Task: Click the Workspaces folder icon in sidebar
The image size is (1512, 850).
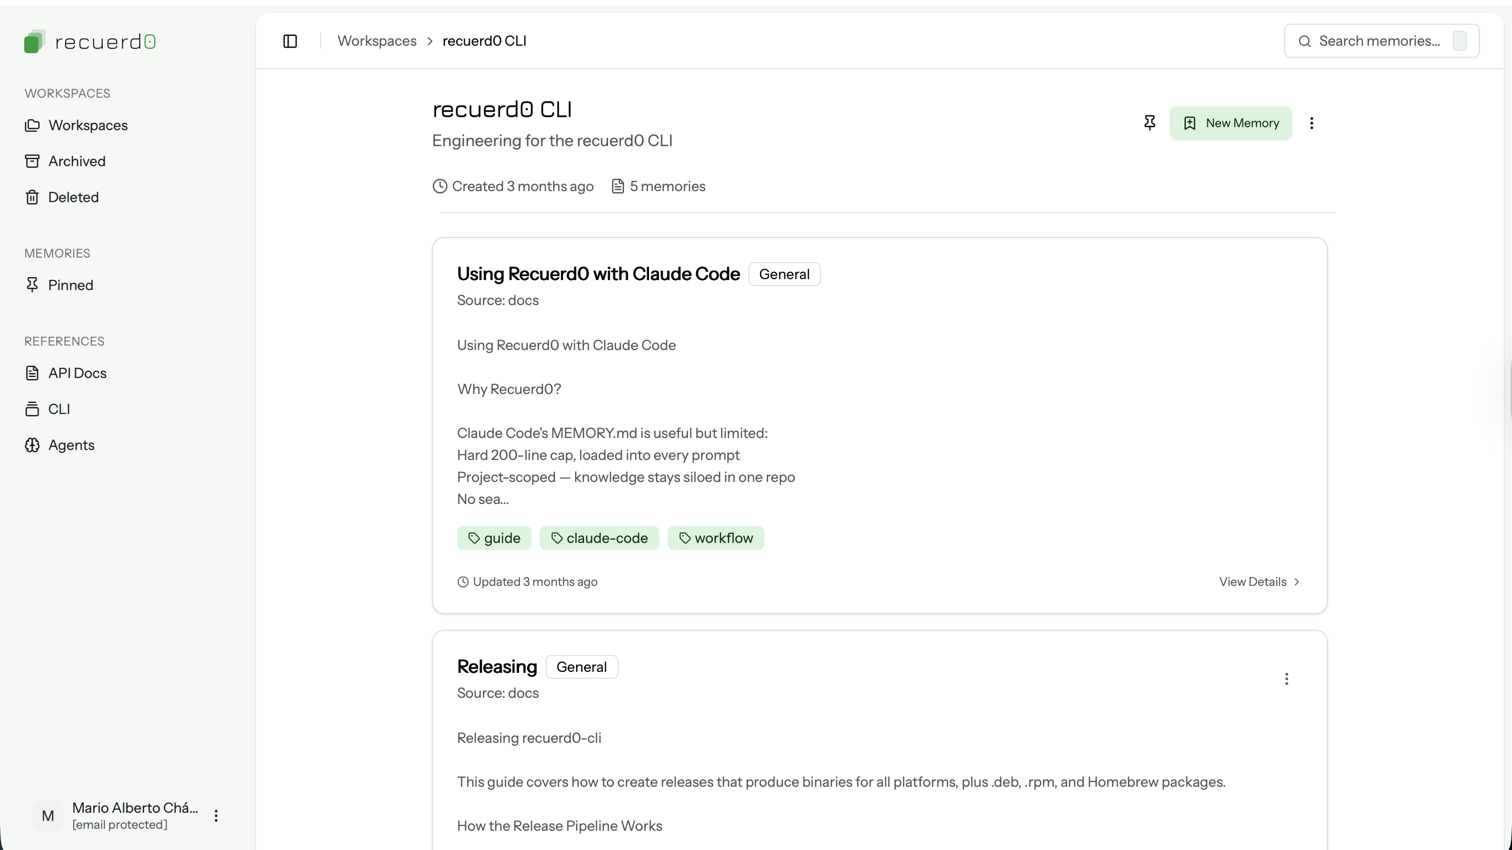Action: (x=32, y=125)
